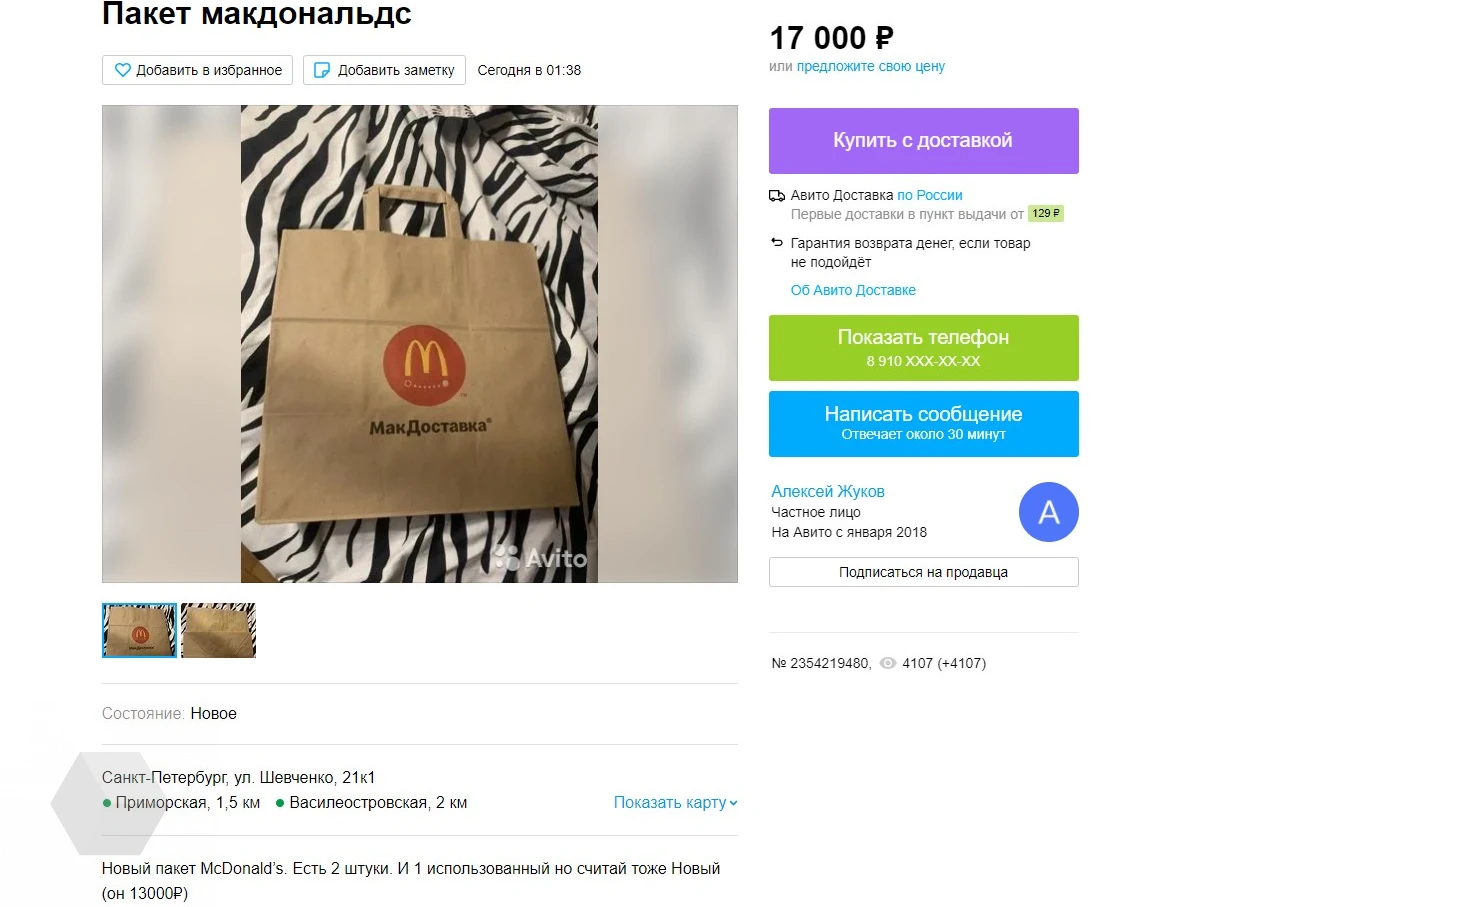The width and height of the screenshot is (1463, 907).
Task: Open the по России delivery link
Action: (930, 196)
